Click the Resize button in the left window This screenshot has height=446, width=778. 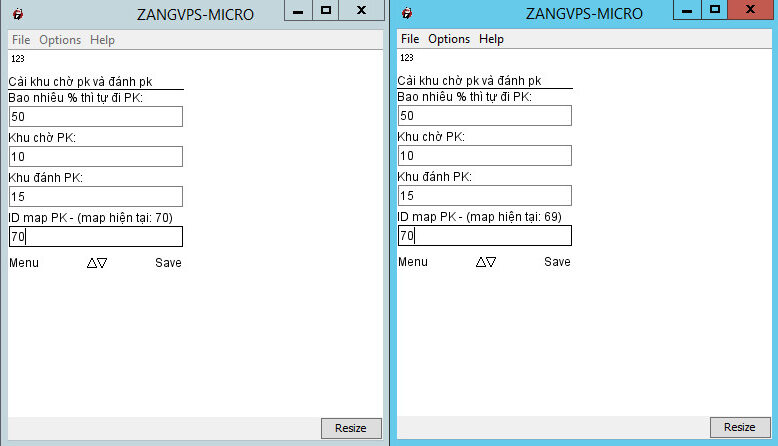point(350,428)
